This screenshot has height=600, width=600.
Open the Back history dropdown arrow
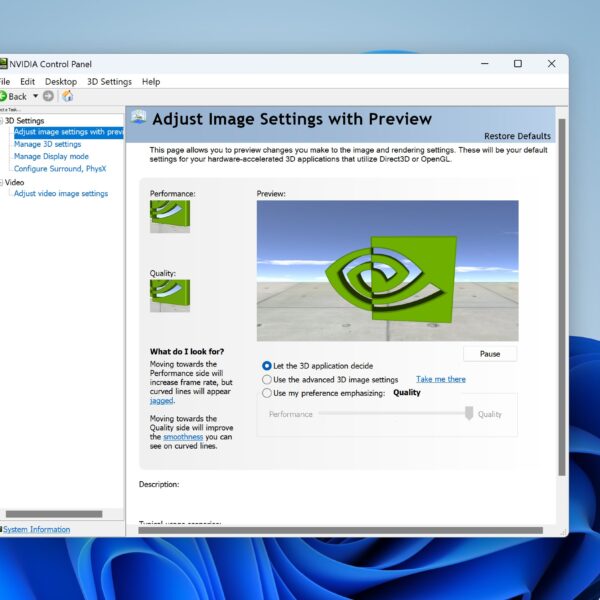point(36,96)
